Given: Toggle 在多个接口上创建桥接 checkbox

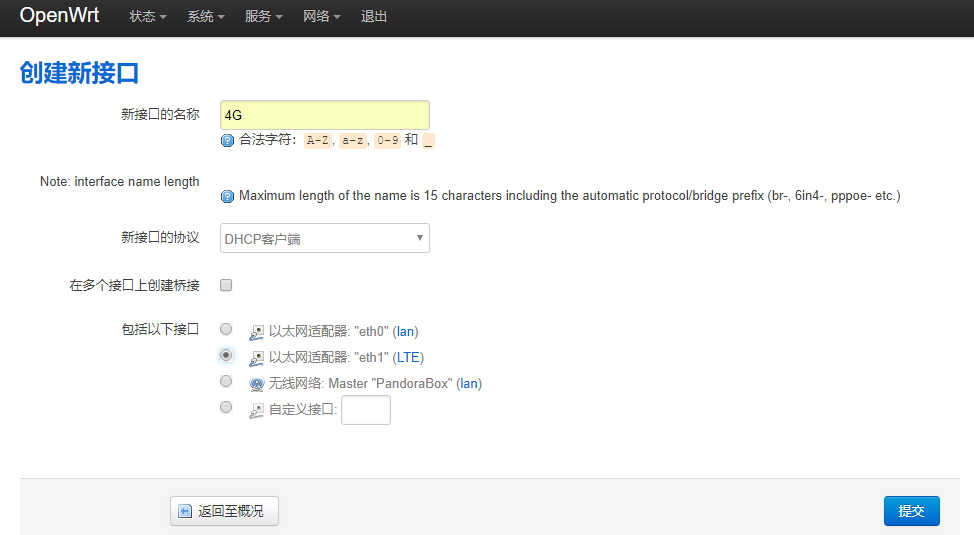Looking at the screenshot, I should 226,285.
